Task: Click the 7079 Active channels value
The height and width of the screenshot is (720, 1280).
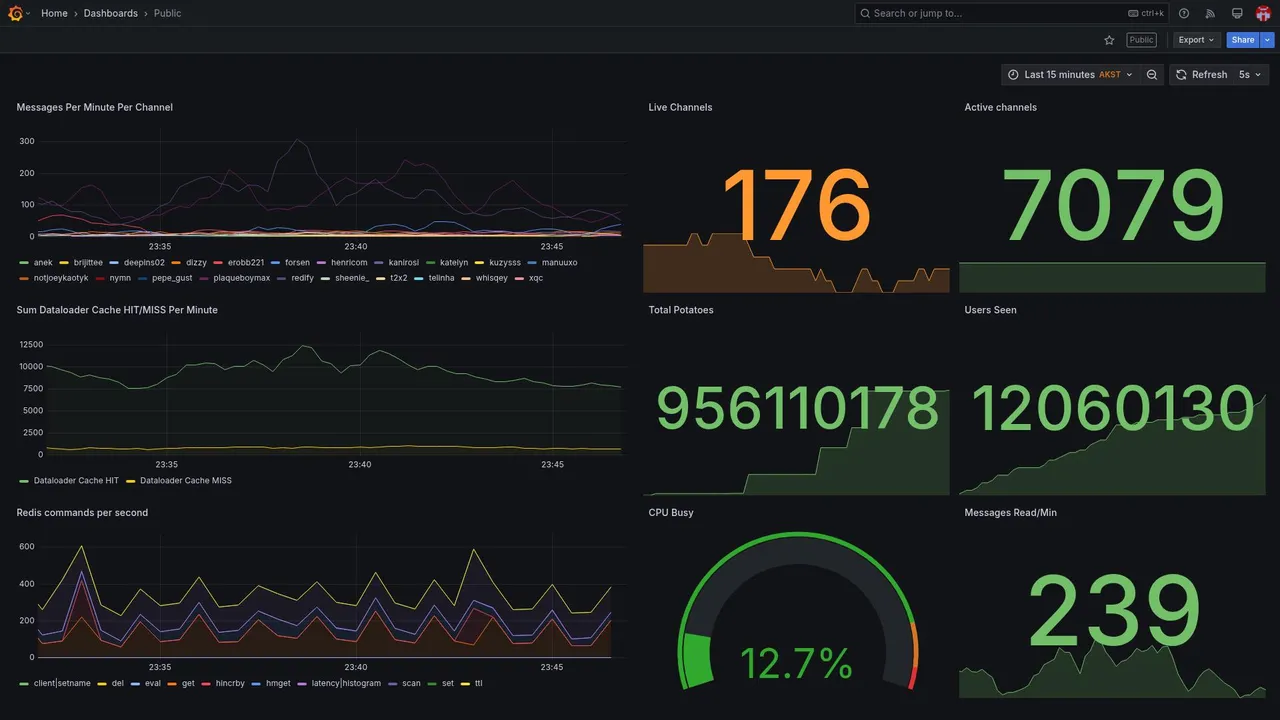Action: click(x=1113, y=207)
